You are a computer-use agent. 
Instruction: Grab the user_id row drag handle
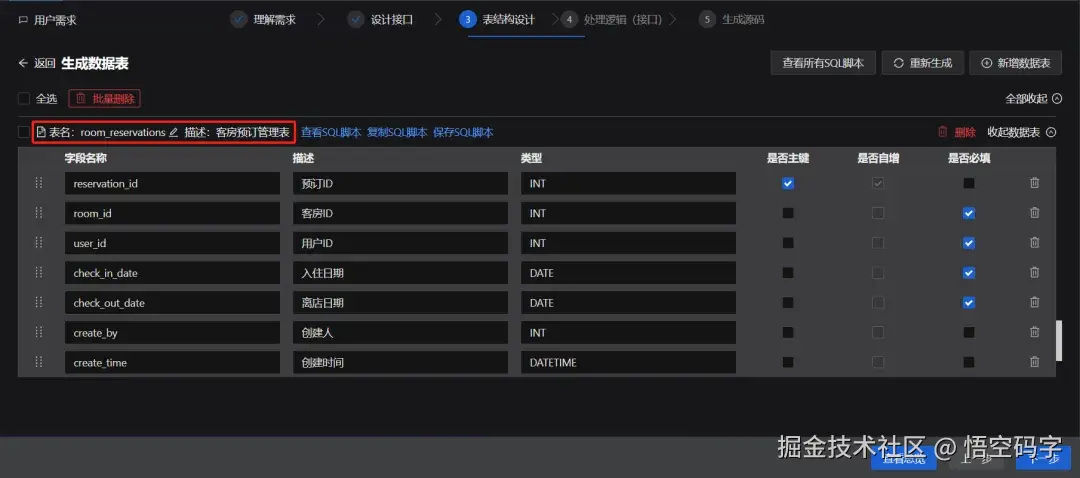(39, 242)
